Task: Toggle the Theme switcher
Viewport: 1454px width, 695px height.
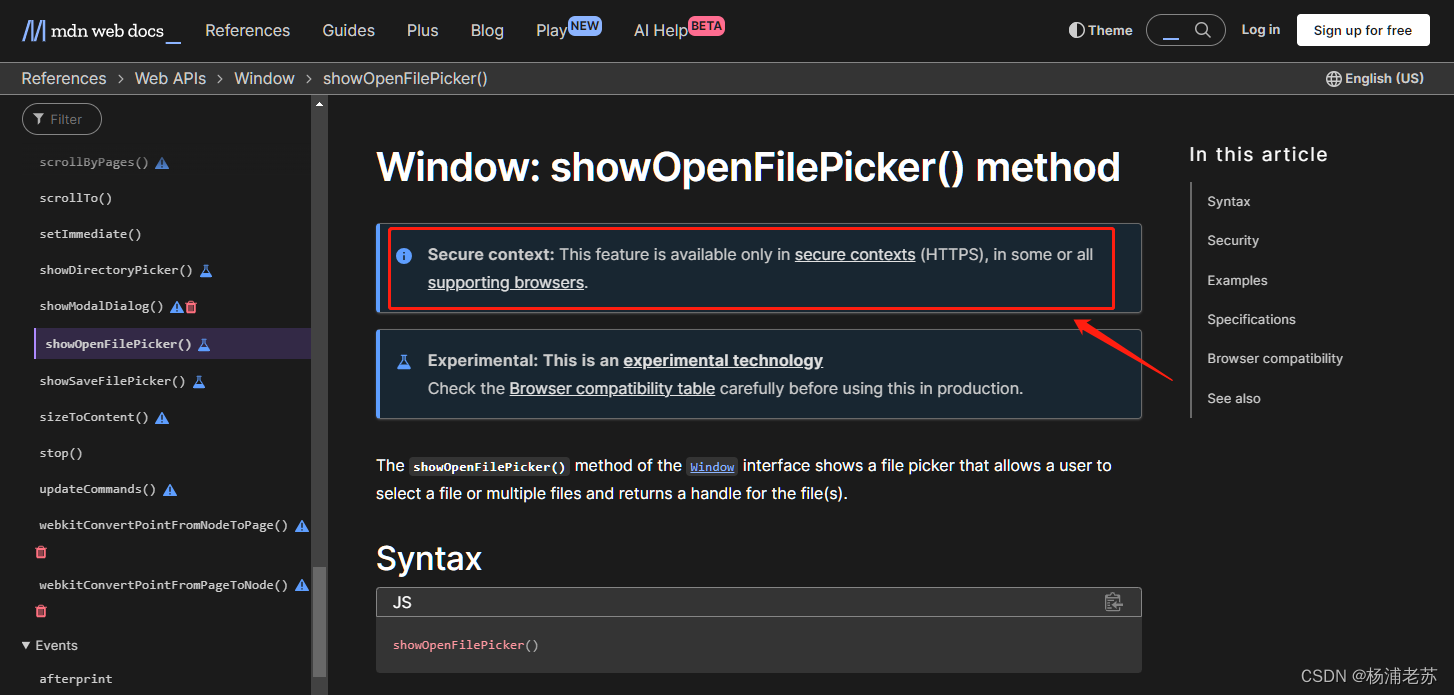Action: 1100,30
